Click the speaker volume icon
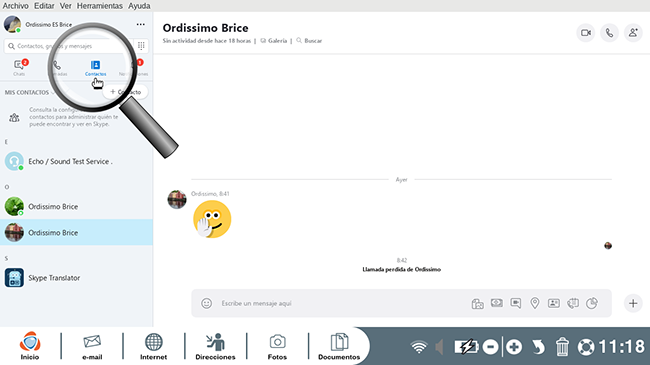 tap(439, 347)
